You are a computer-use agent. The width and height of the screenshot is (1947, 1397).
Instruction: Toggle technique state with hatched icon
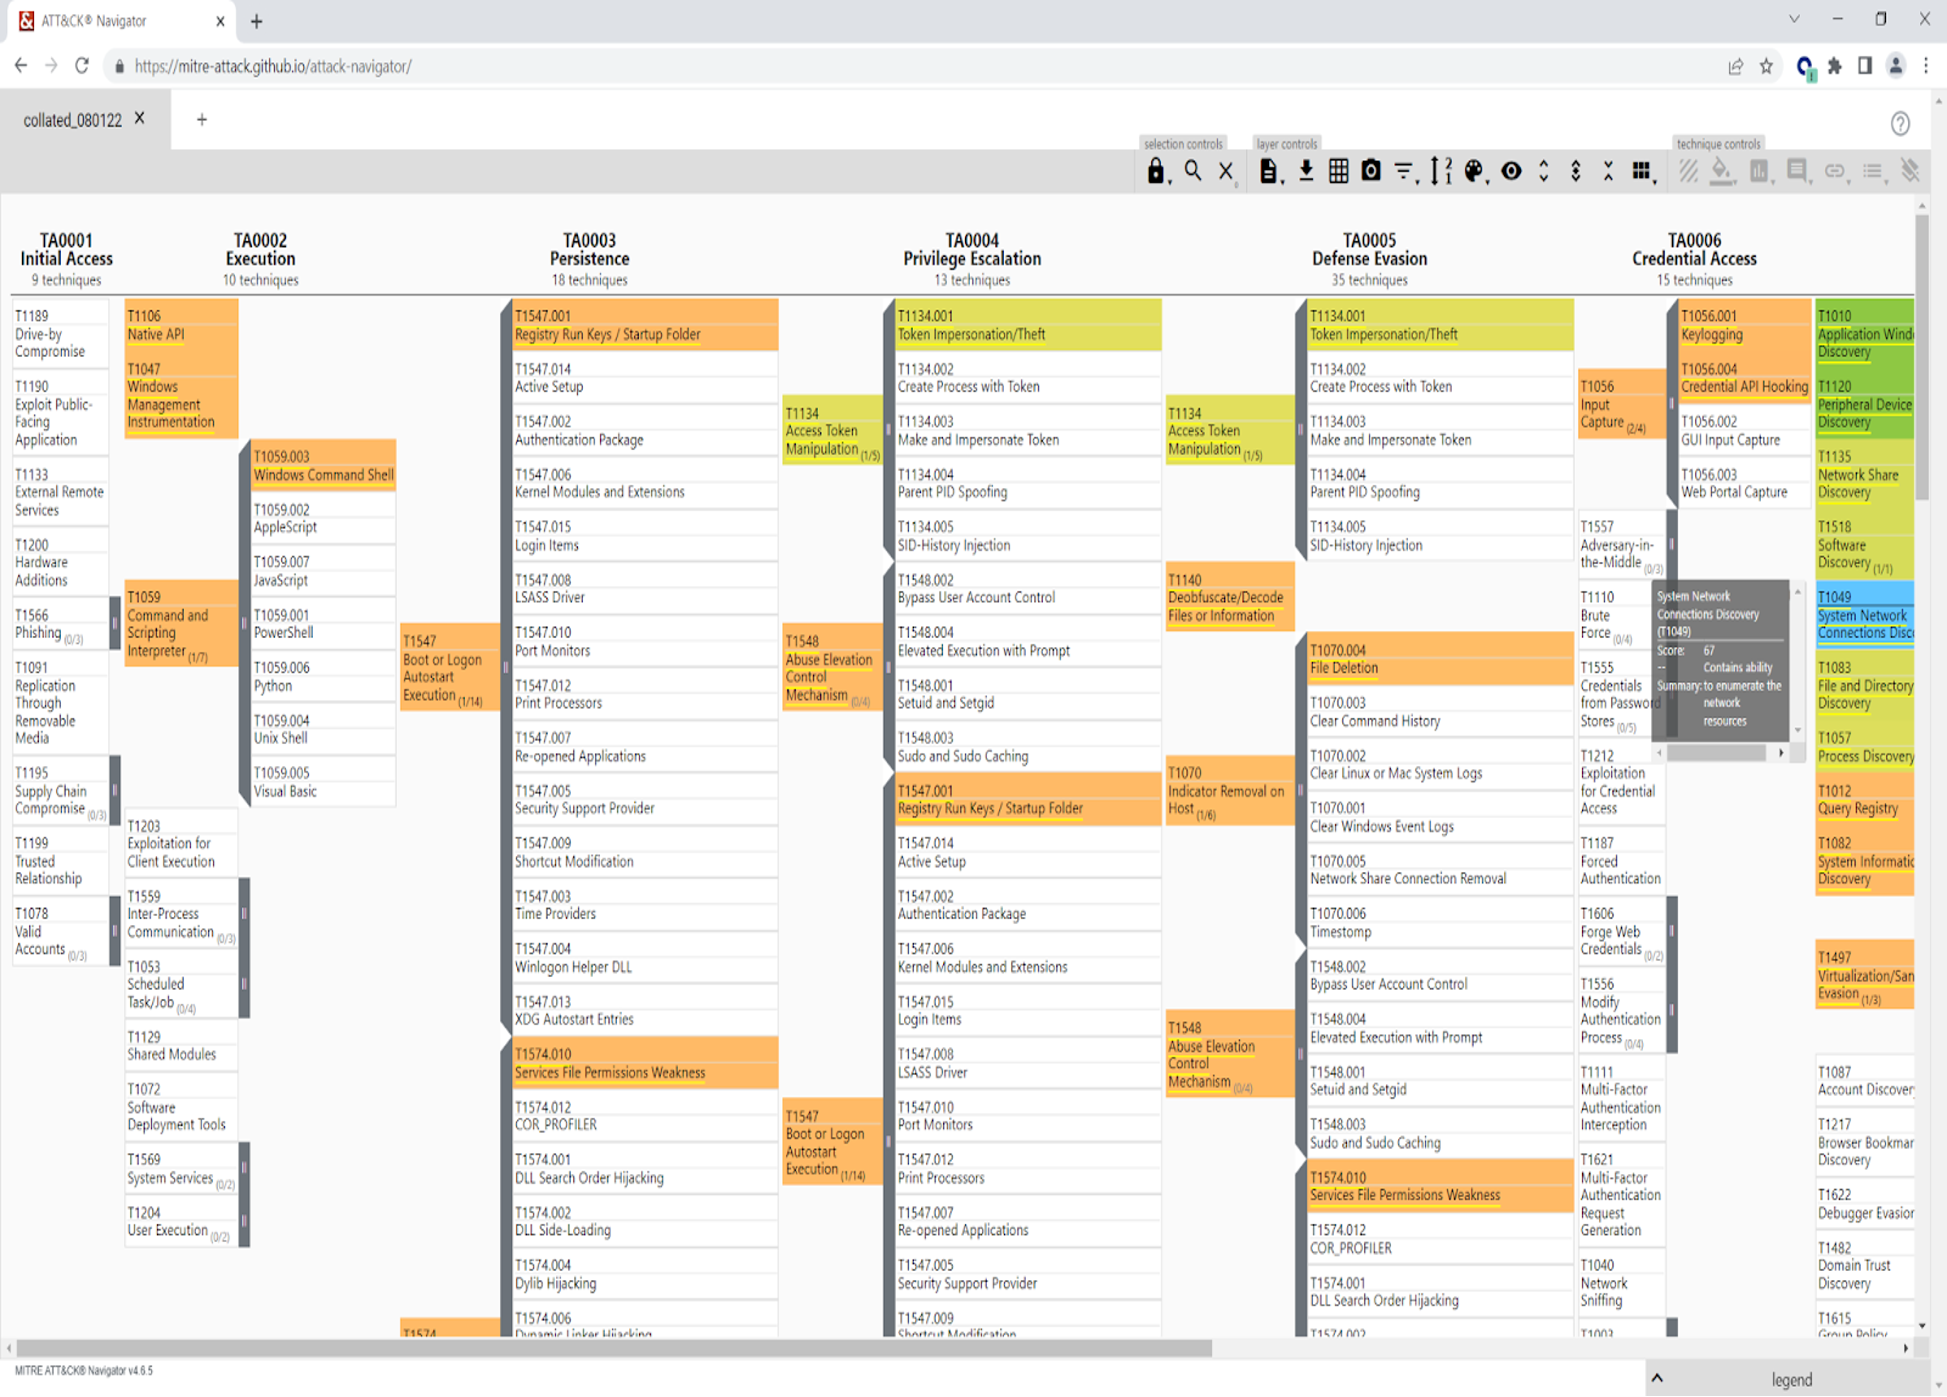1688,171
